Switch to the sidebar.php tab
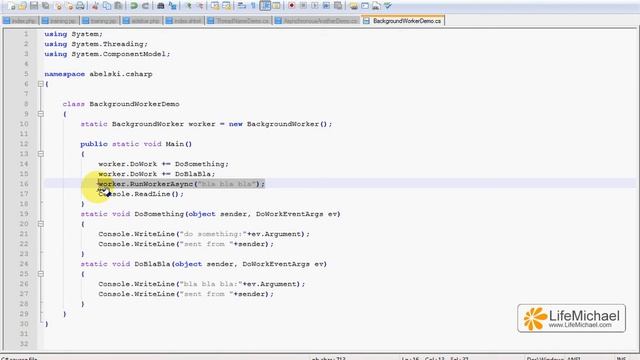Screen dimensions: 640x360 coord(141,20)
